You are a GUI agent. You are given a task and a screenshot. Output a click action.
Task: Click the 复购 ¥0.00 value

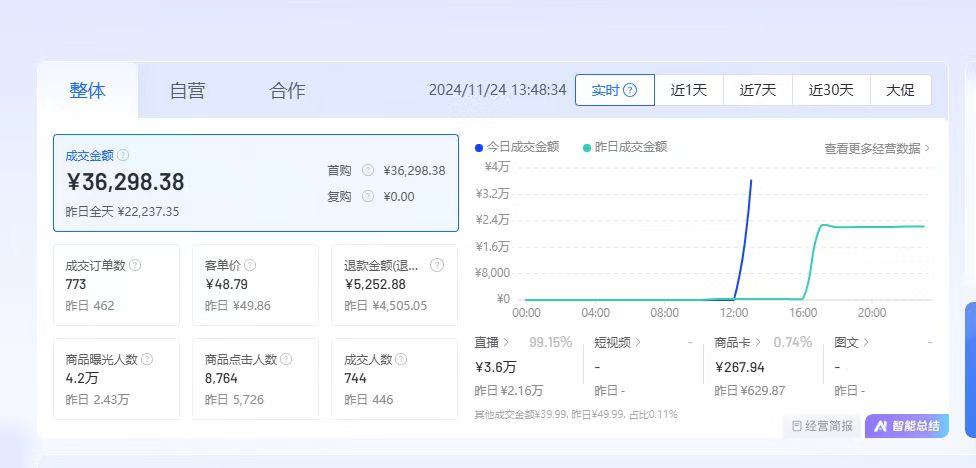398,197
